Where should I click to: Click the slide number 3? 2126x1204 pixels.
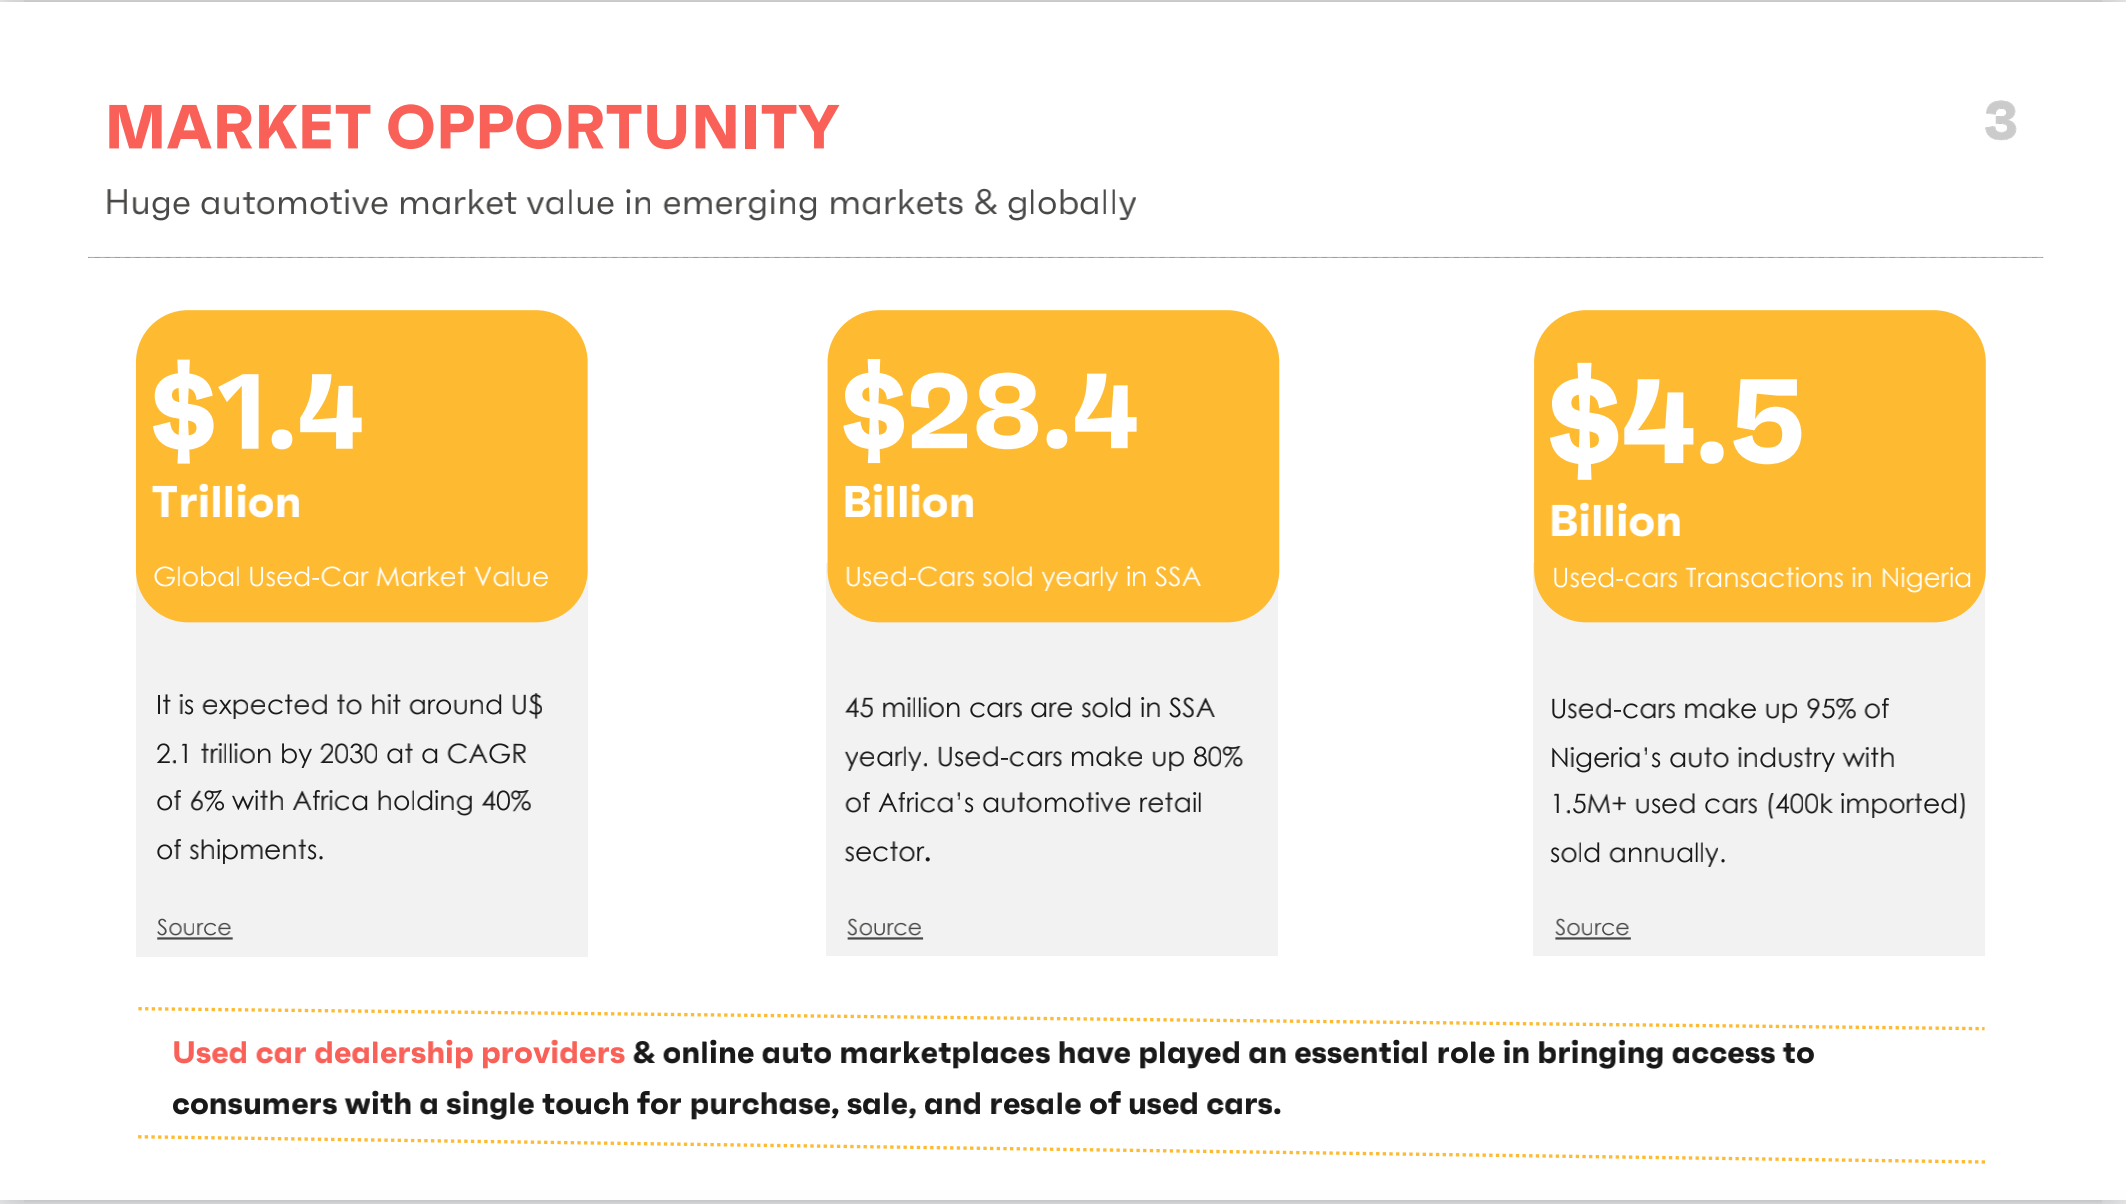[2000, 122]
